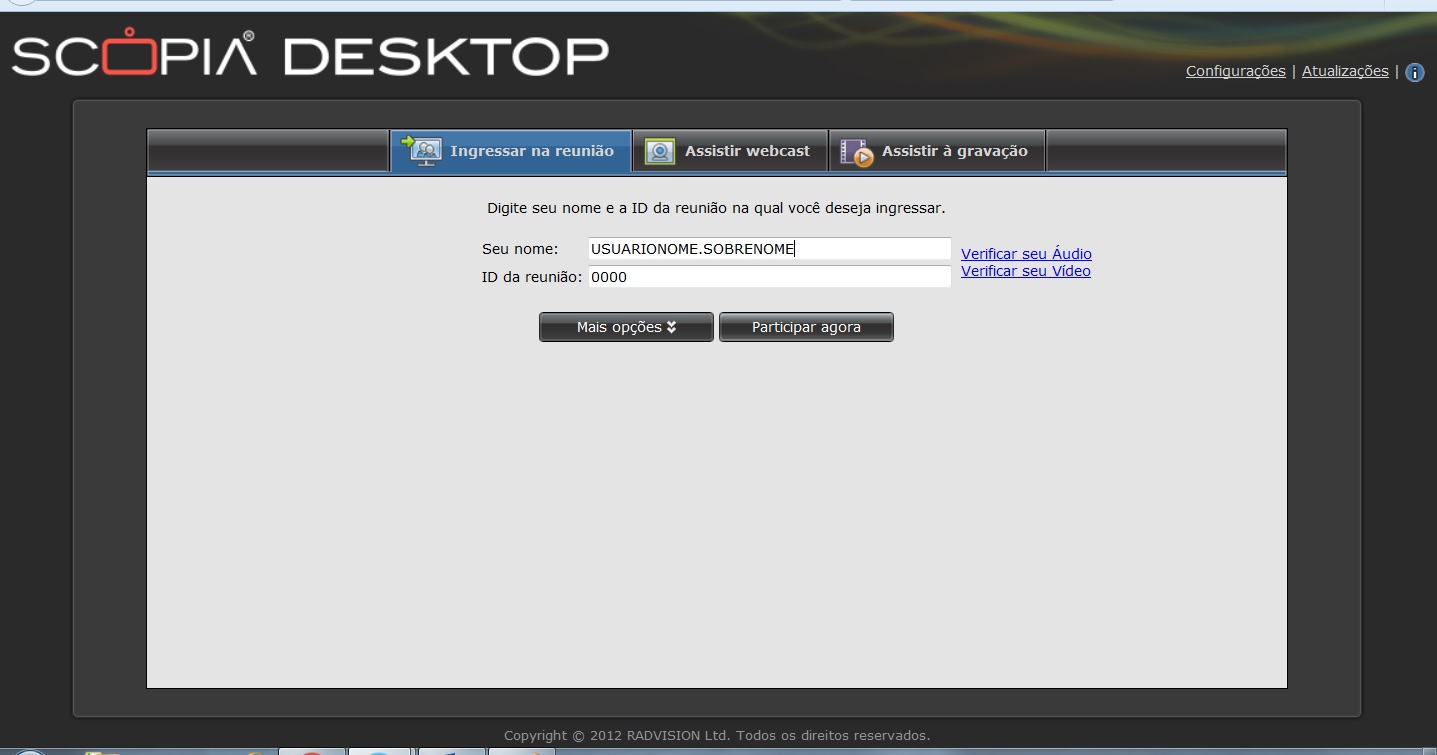Switch to Assistir à gravação tab label
Viewport: 1437px width, 755px height.
pyautogui.click(x=954, y=151)
